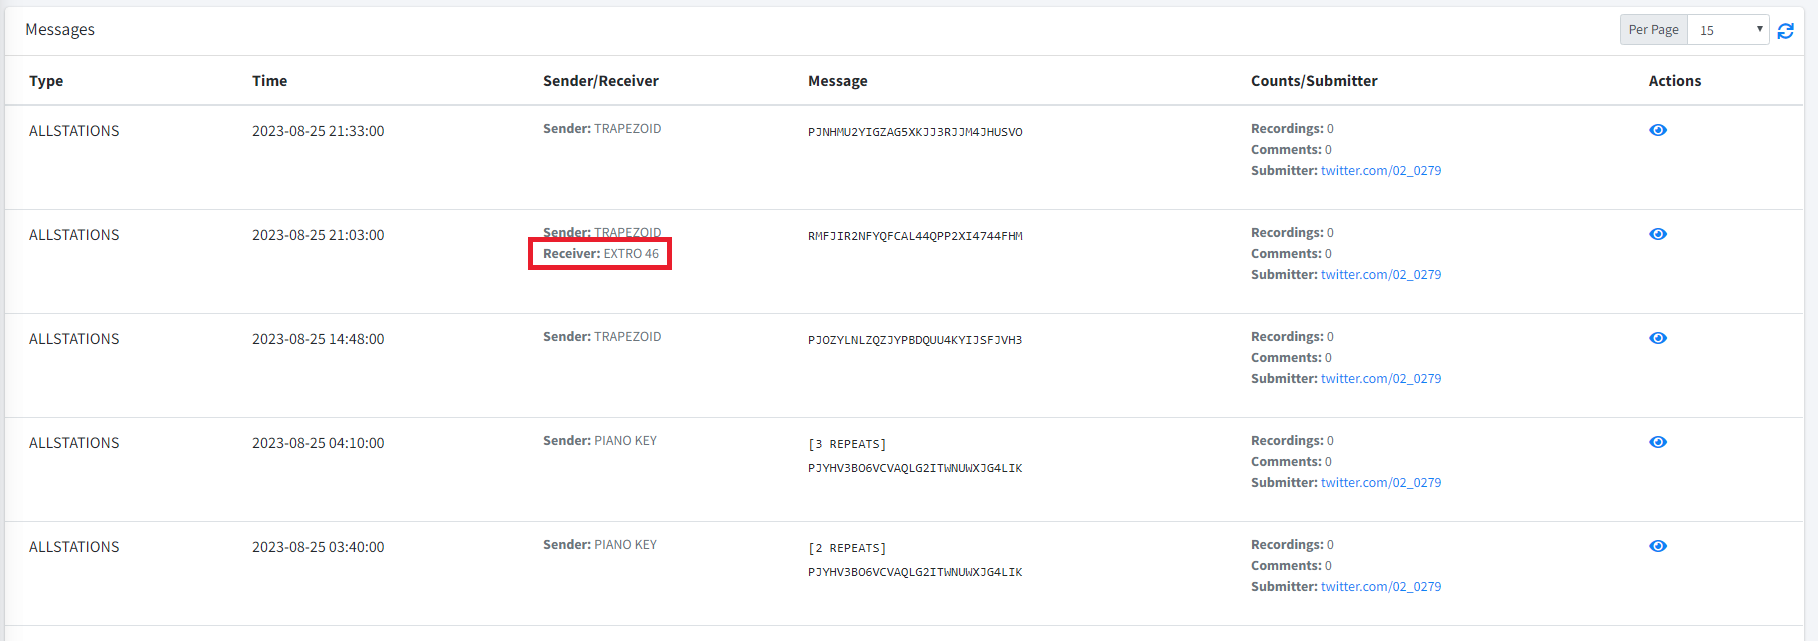
Task: Open submitter link in 03:40:00 row
Action: [1381, 587]
